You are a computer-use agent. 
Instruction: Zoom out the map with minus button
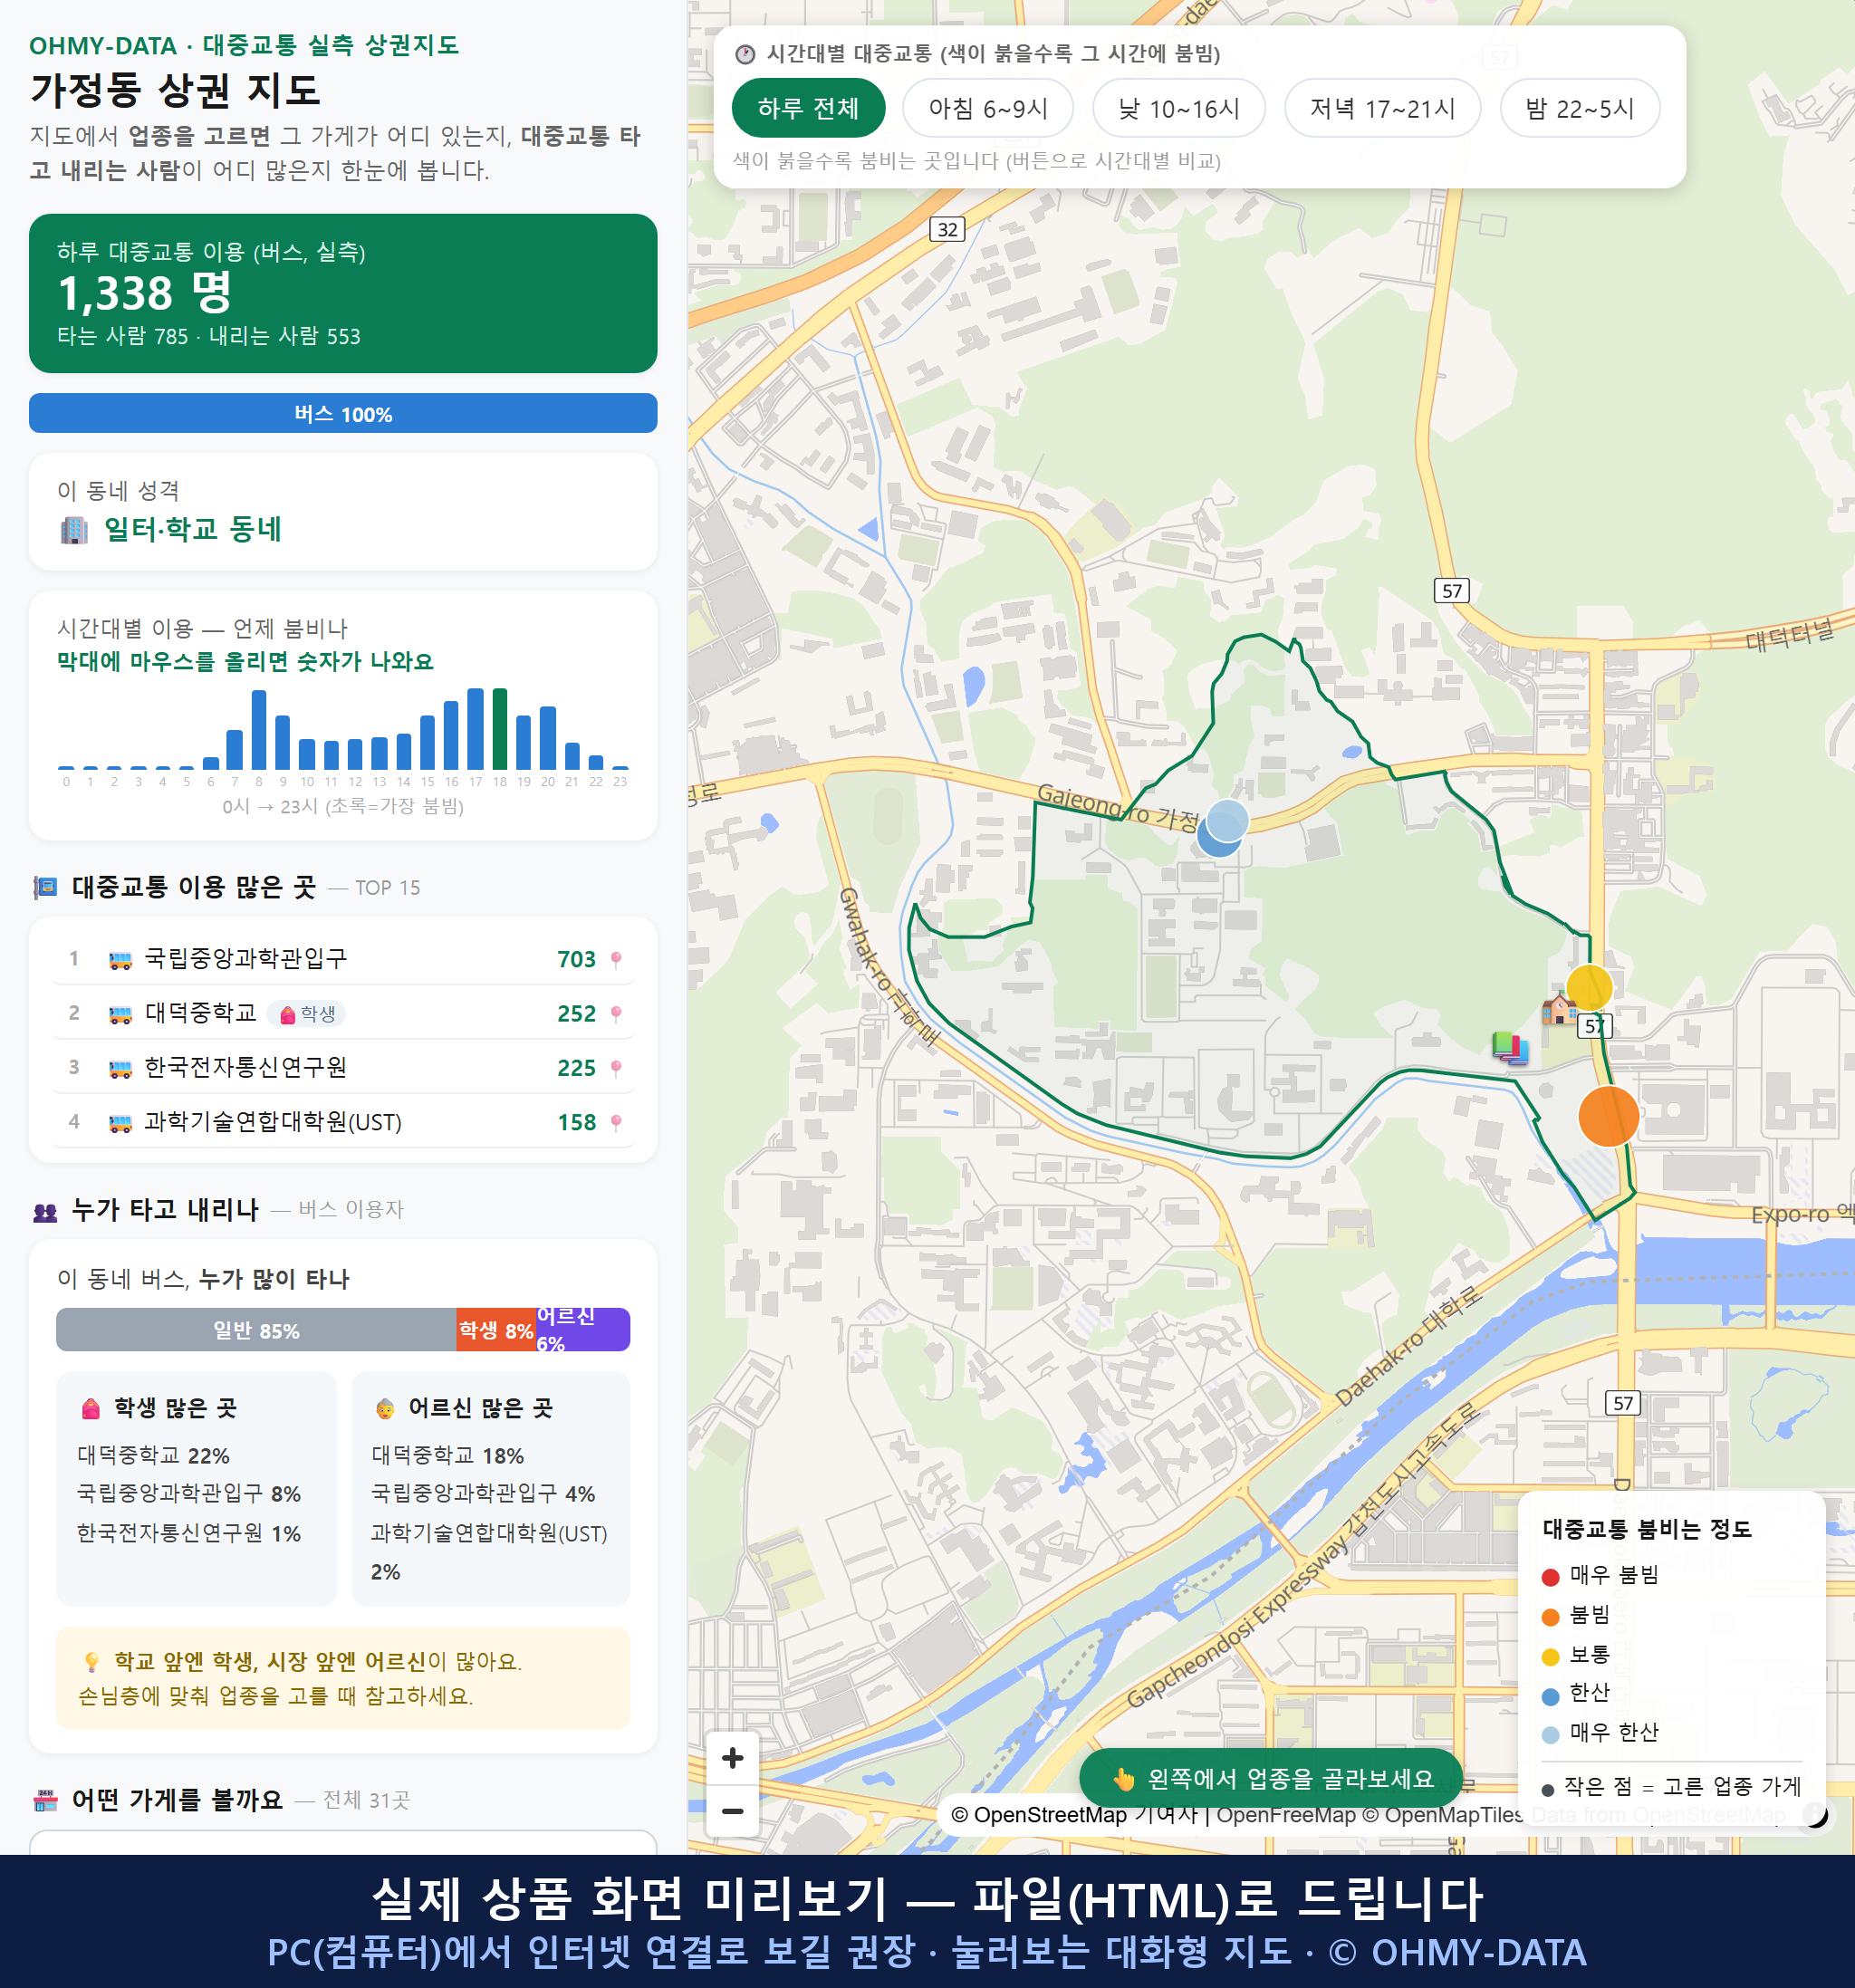pos(732,1811)
